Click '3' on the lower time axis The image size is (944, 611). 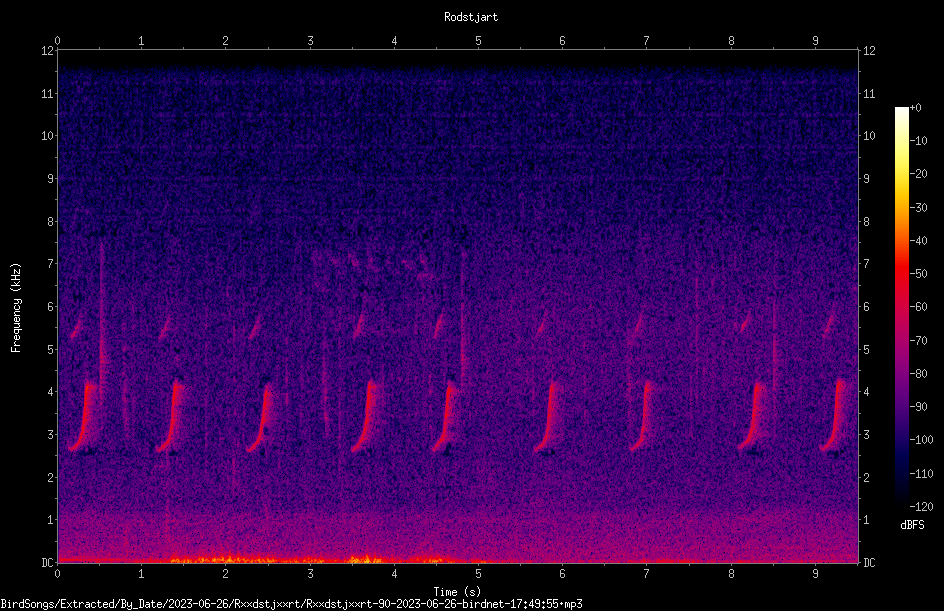(x=310, y=574)
